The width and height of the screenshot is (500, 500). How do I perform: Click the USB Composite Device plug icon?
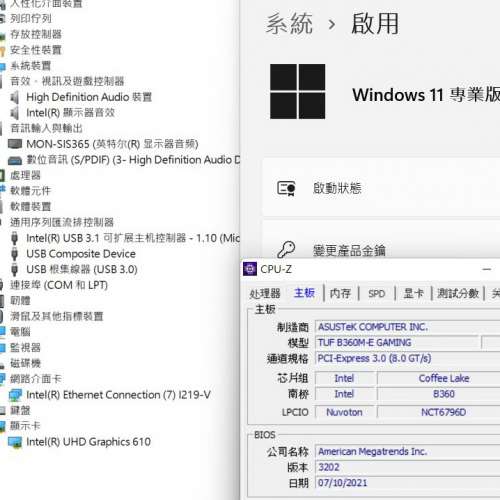tap(14, 254)
